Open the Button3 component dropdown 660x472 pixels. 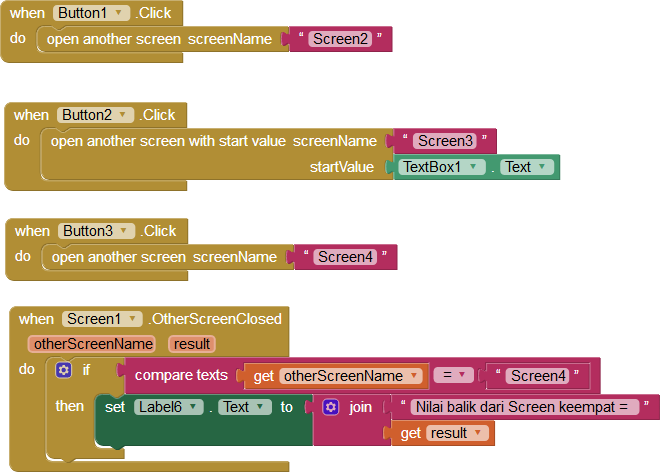point(125,231)
